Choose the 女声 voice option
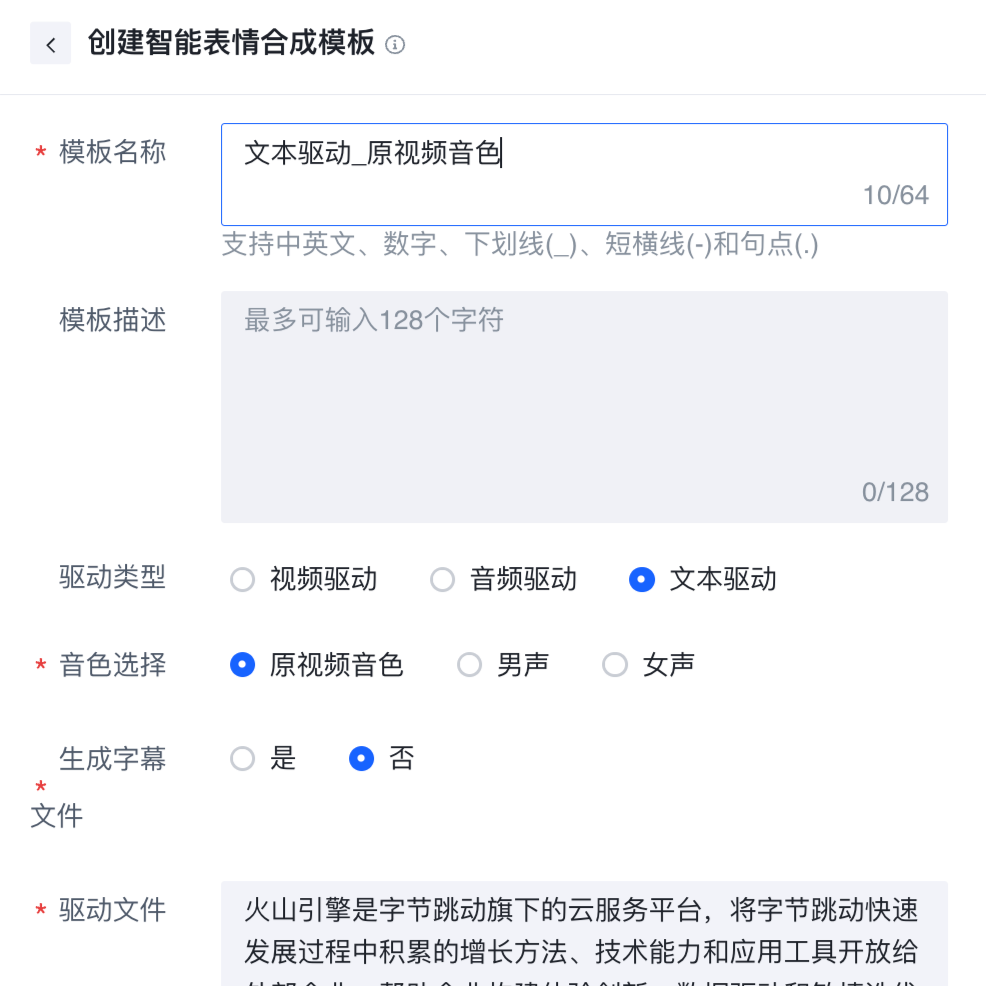986x986 pixels. click(x=615, y=665)
